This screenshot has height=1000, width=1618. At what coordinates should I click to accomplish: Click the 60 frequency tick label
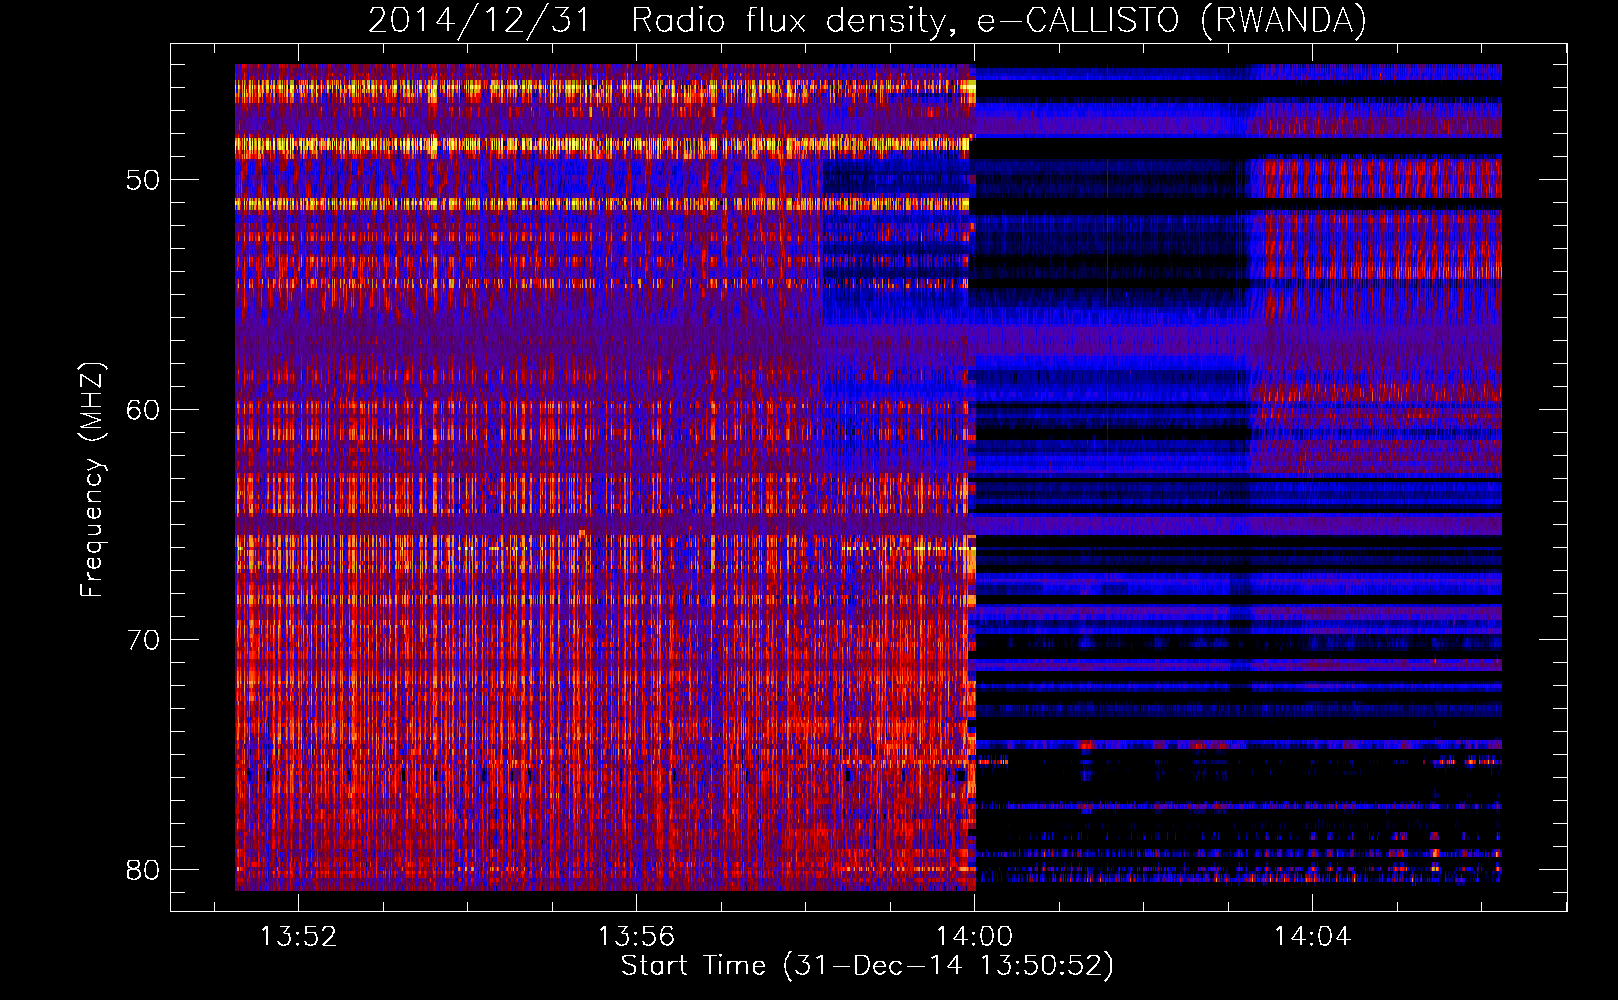click(143, 410)
